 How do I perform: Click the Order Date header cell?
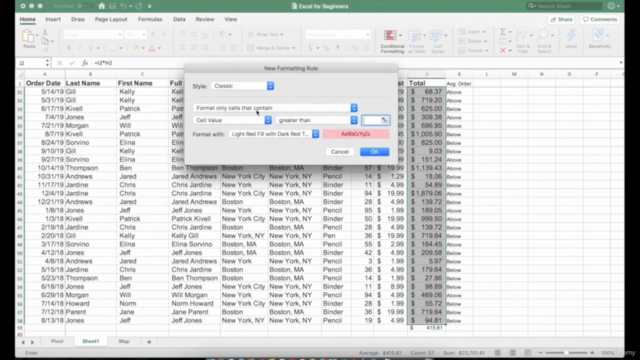[44, 83]
